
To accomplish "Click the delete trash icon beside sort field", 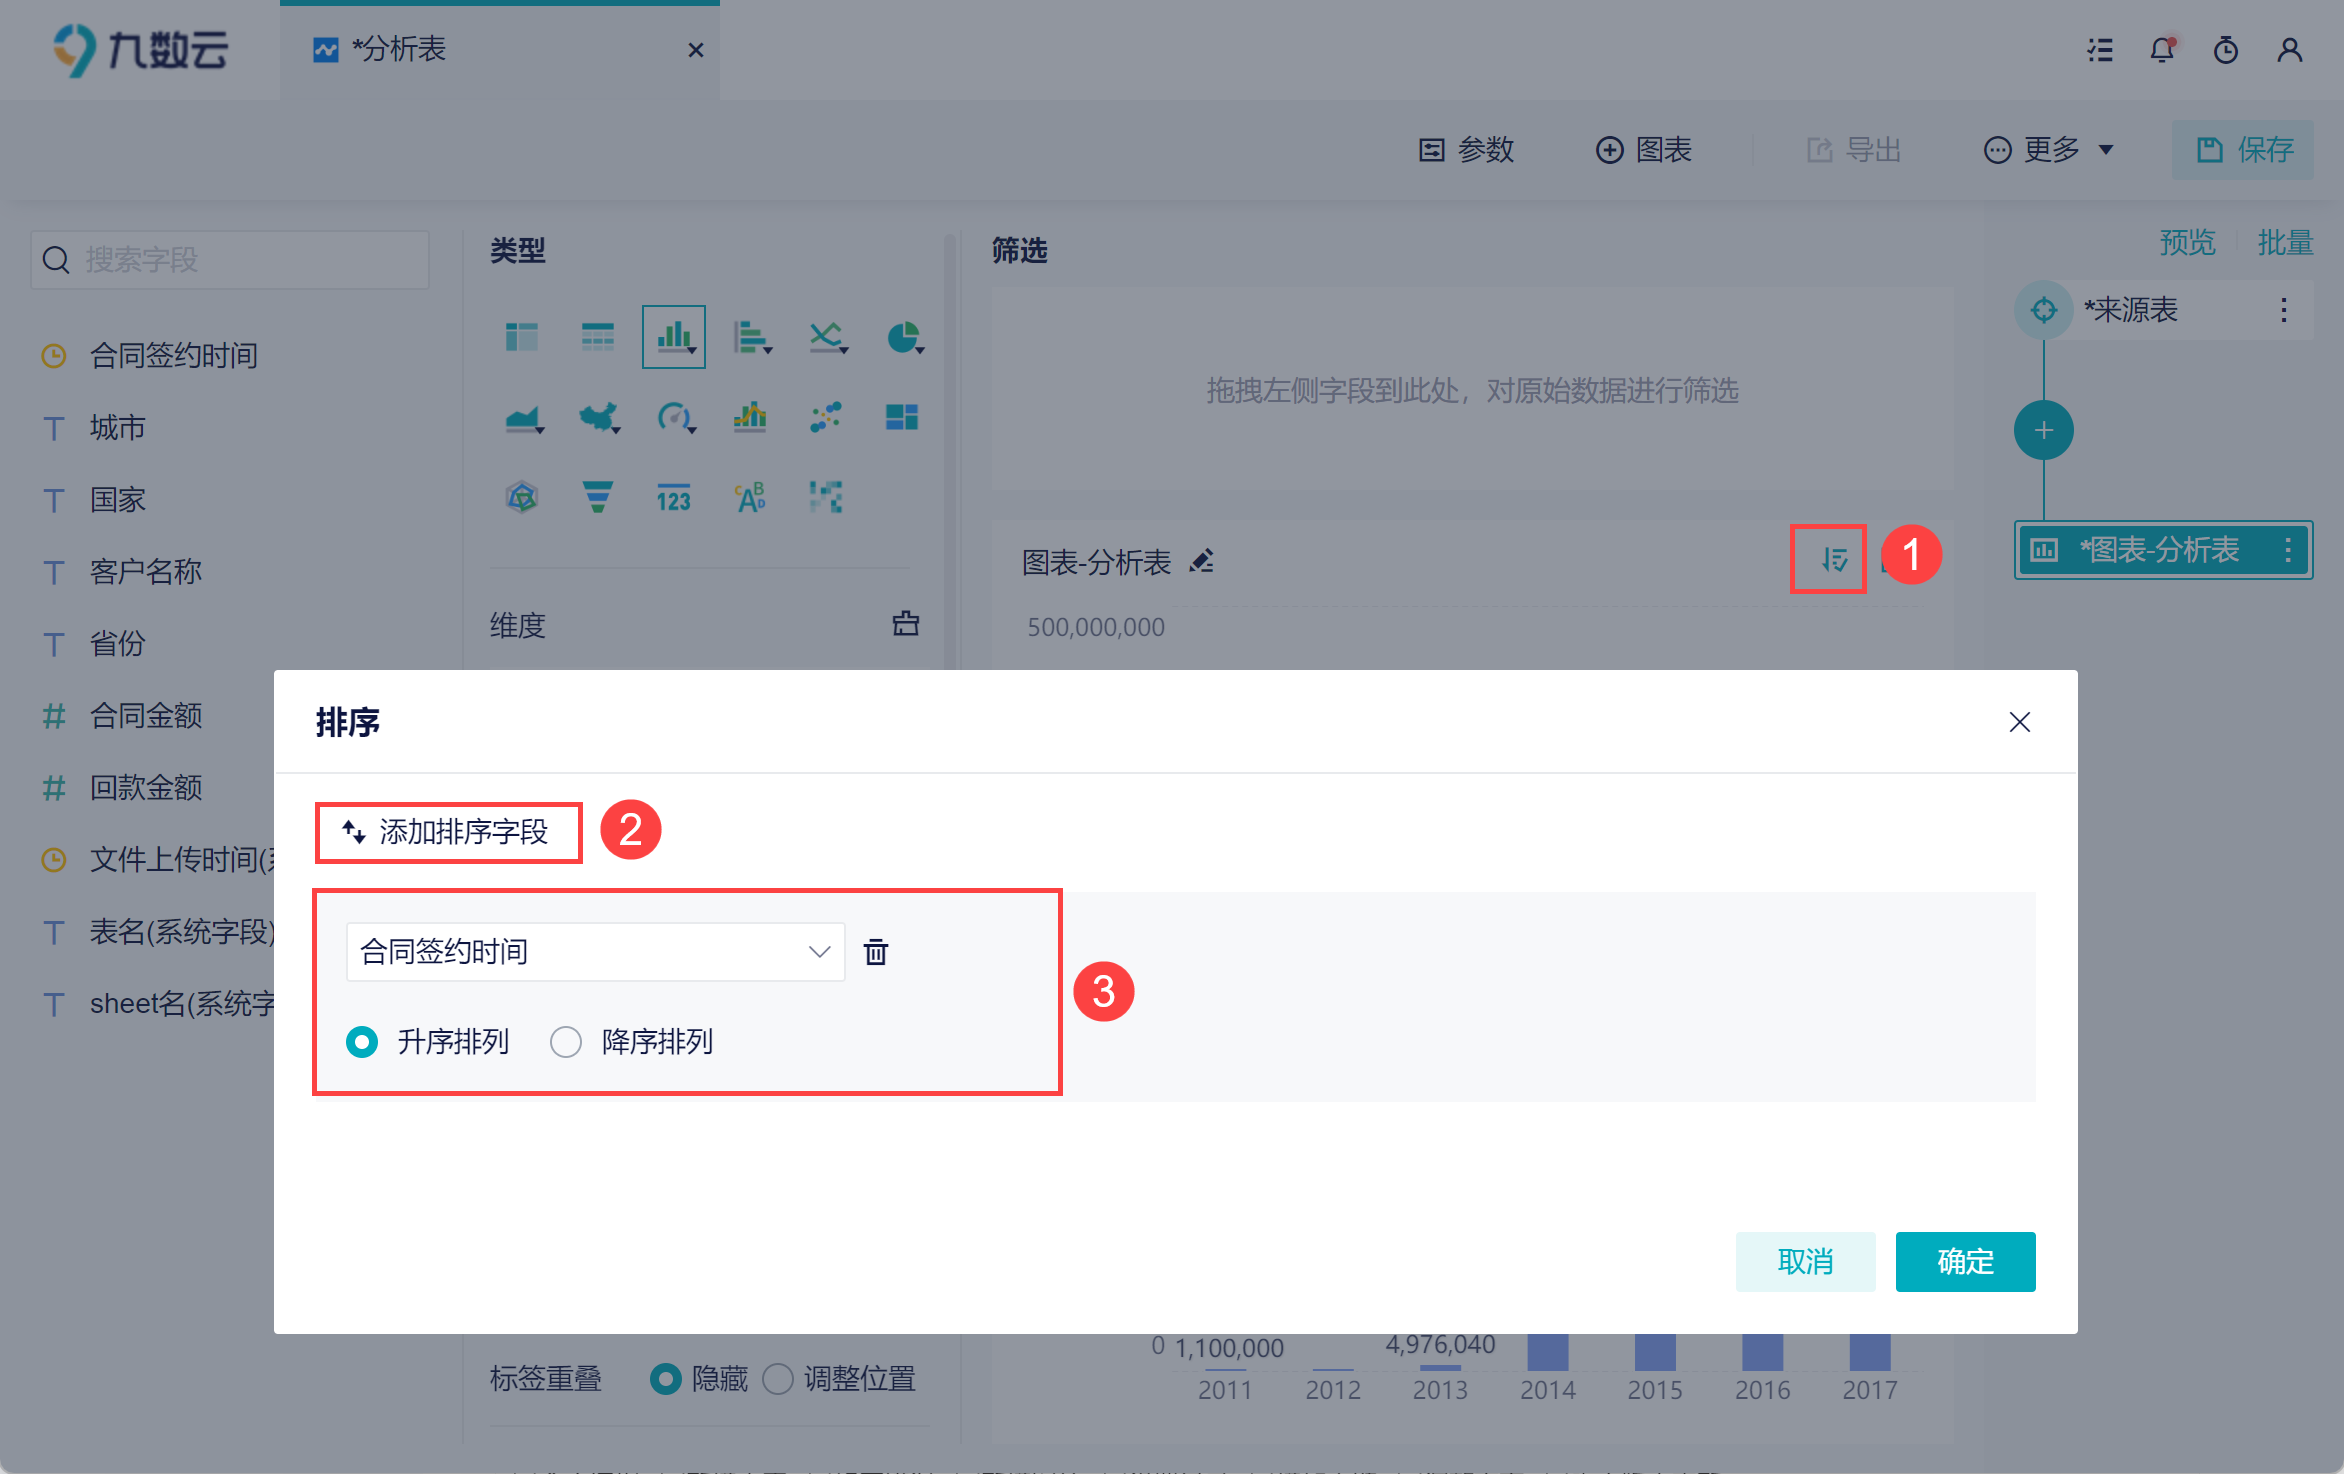I will 876,952.
